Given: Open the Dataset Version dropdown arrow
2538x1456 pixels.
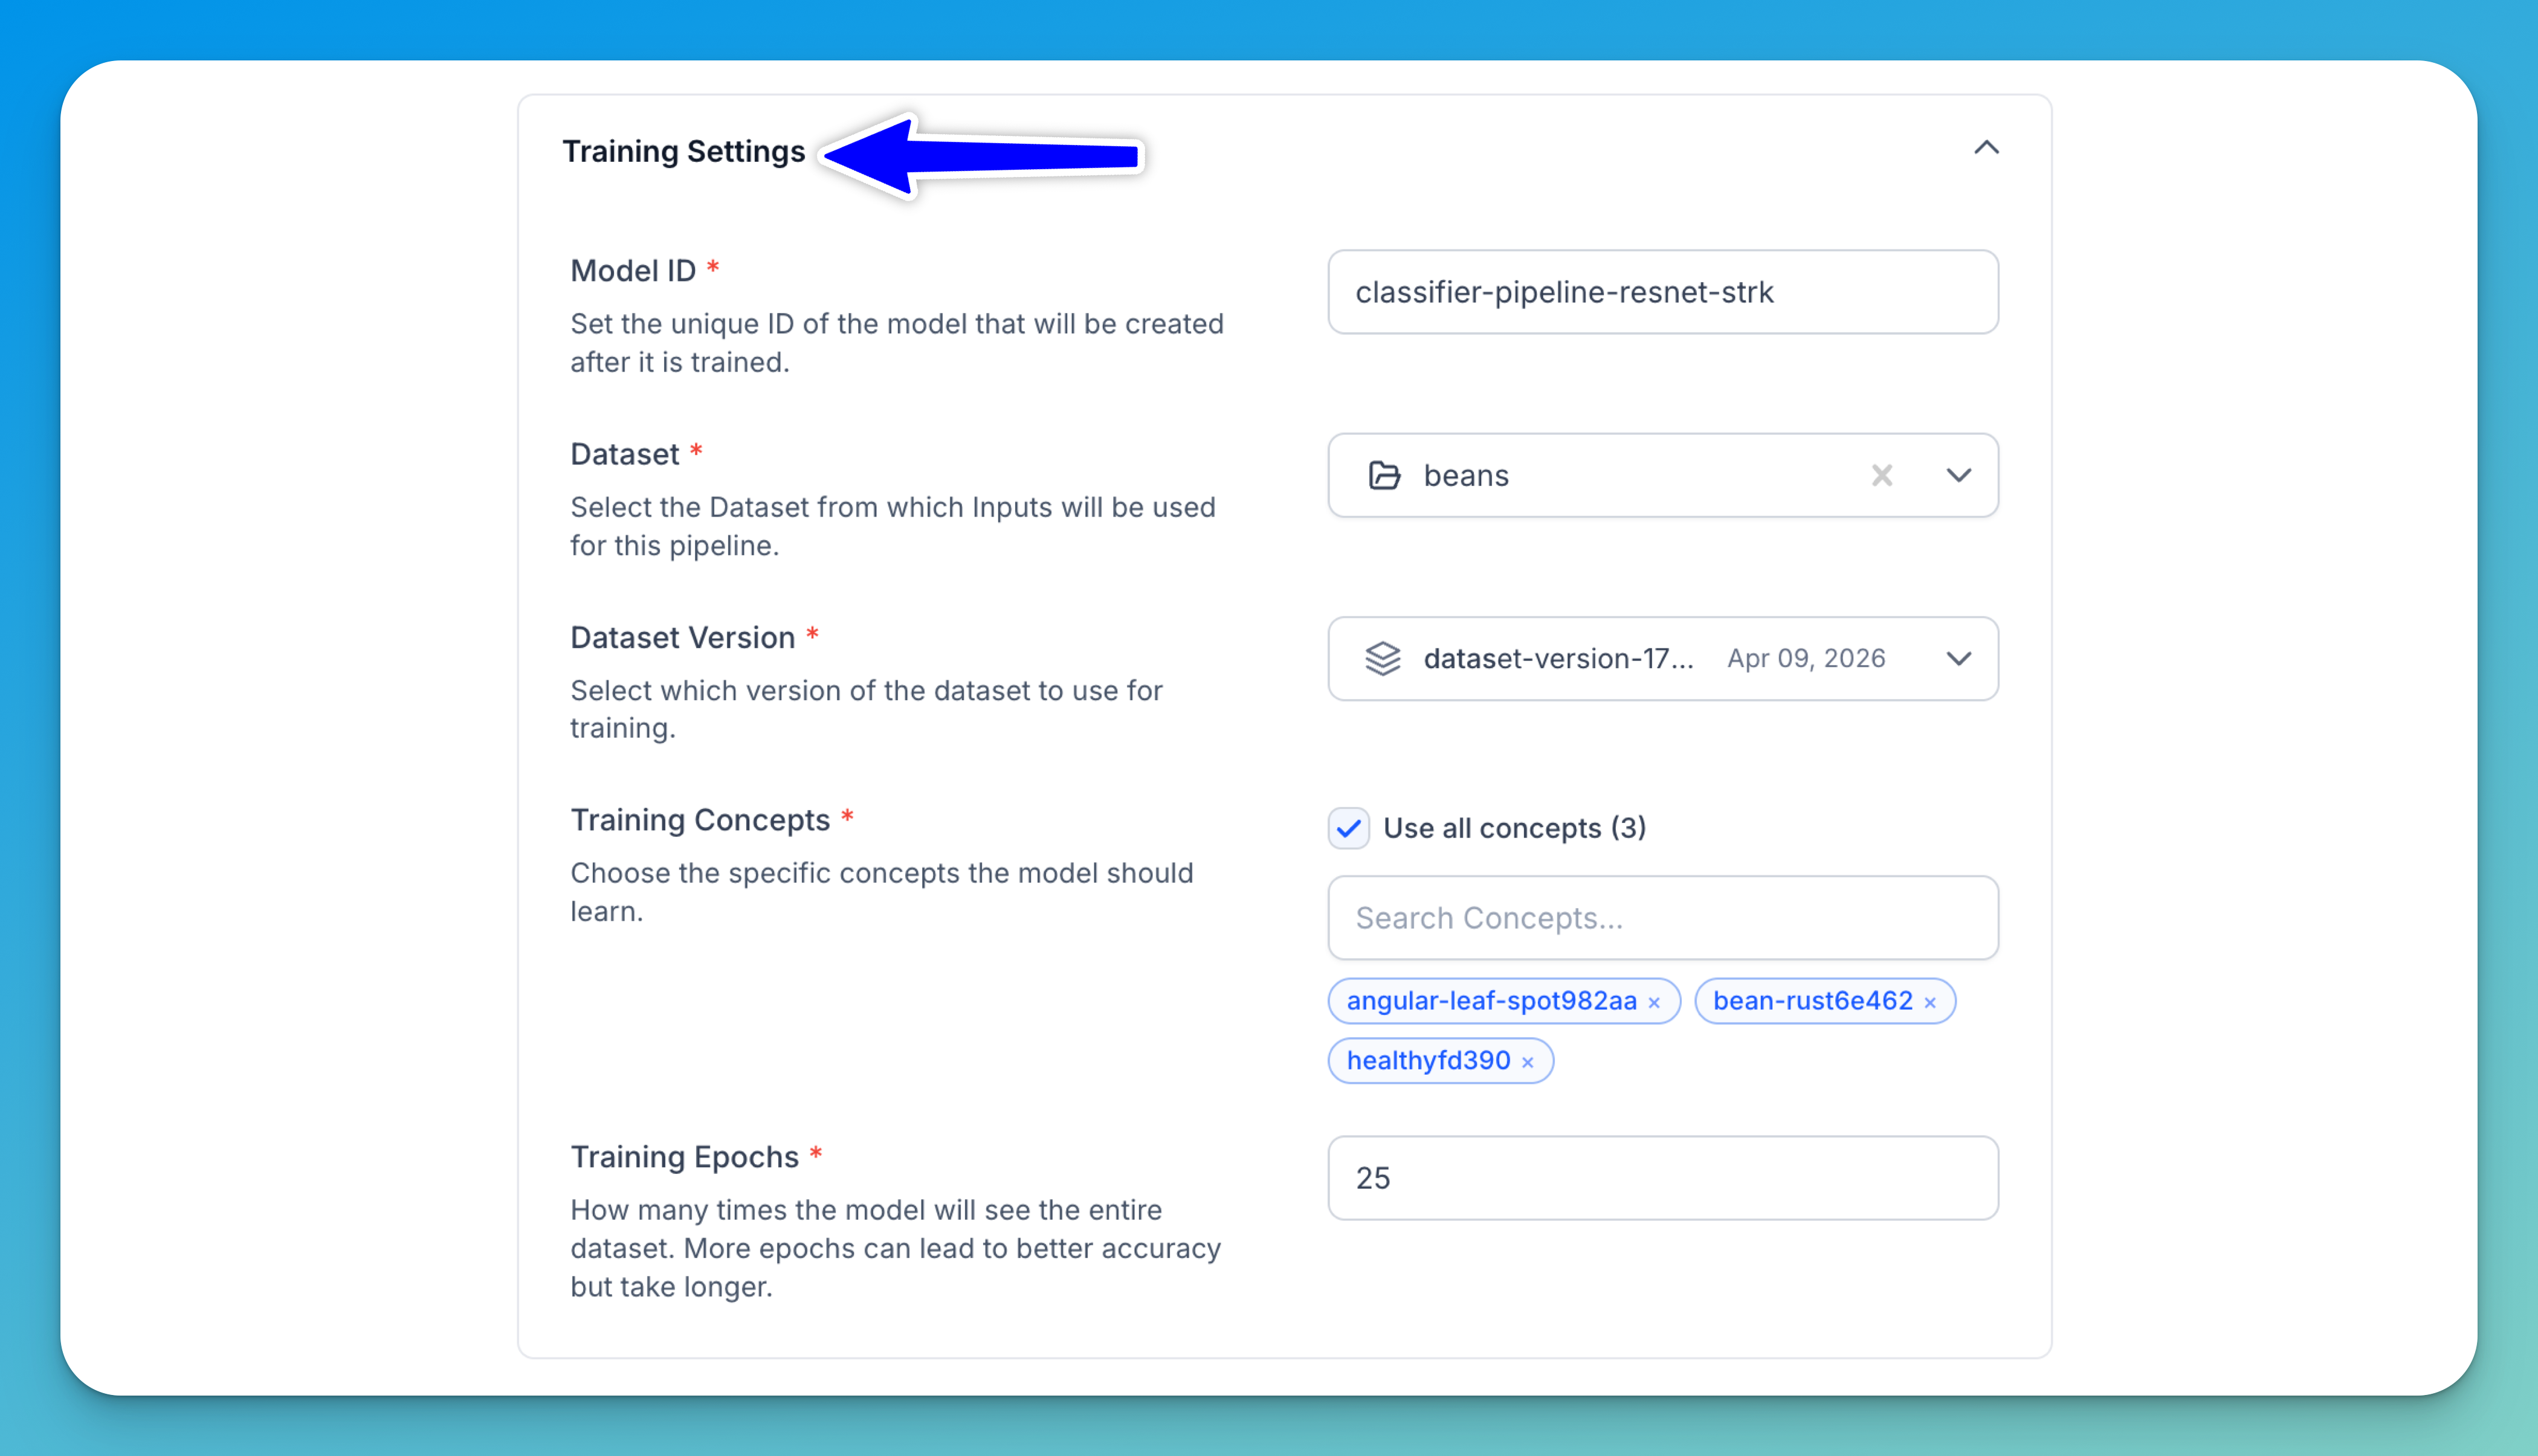Looking at the screenshot, I should [x=1959, y=658].
